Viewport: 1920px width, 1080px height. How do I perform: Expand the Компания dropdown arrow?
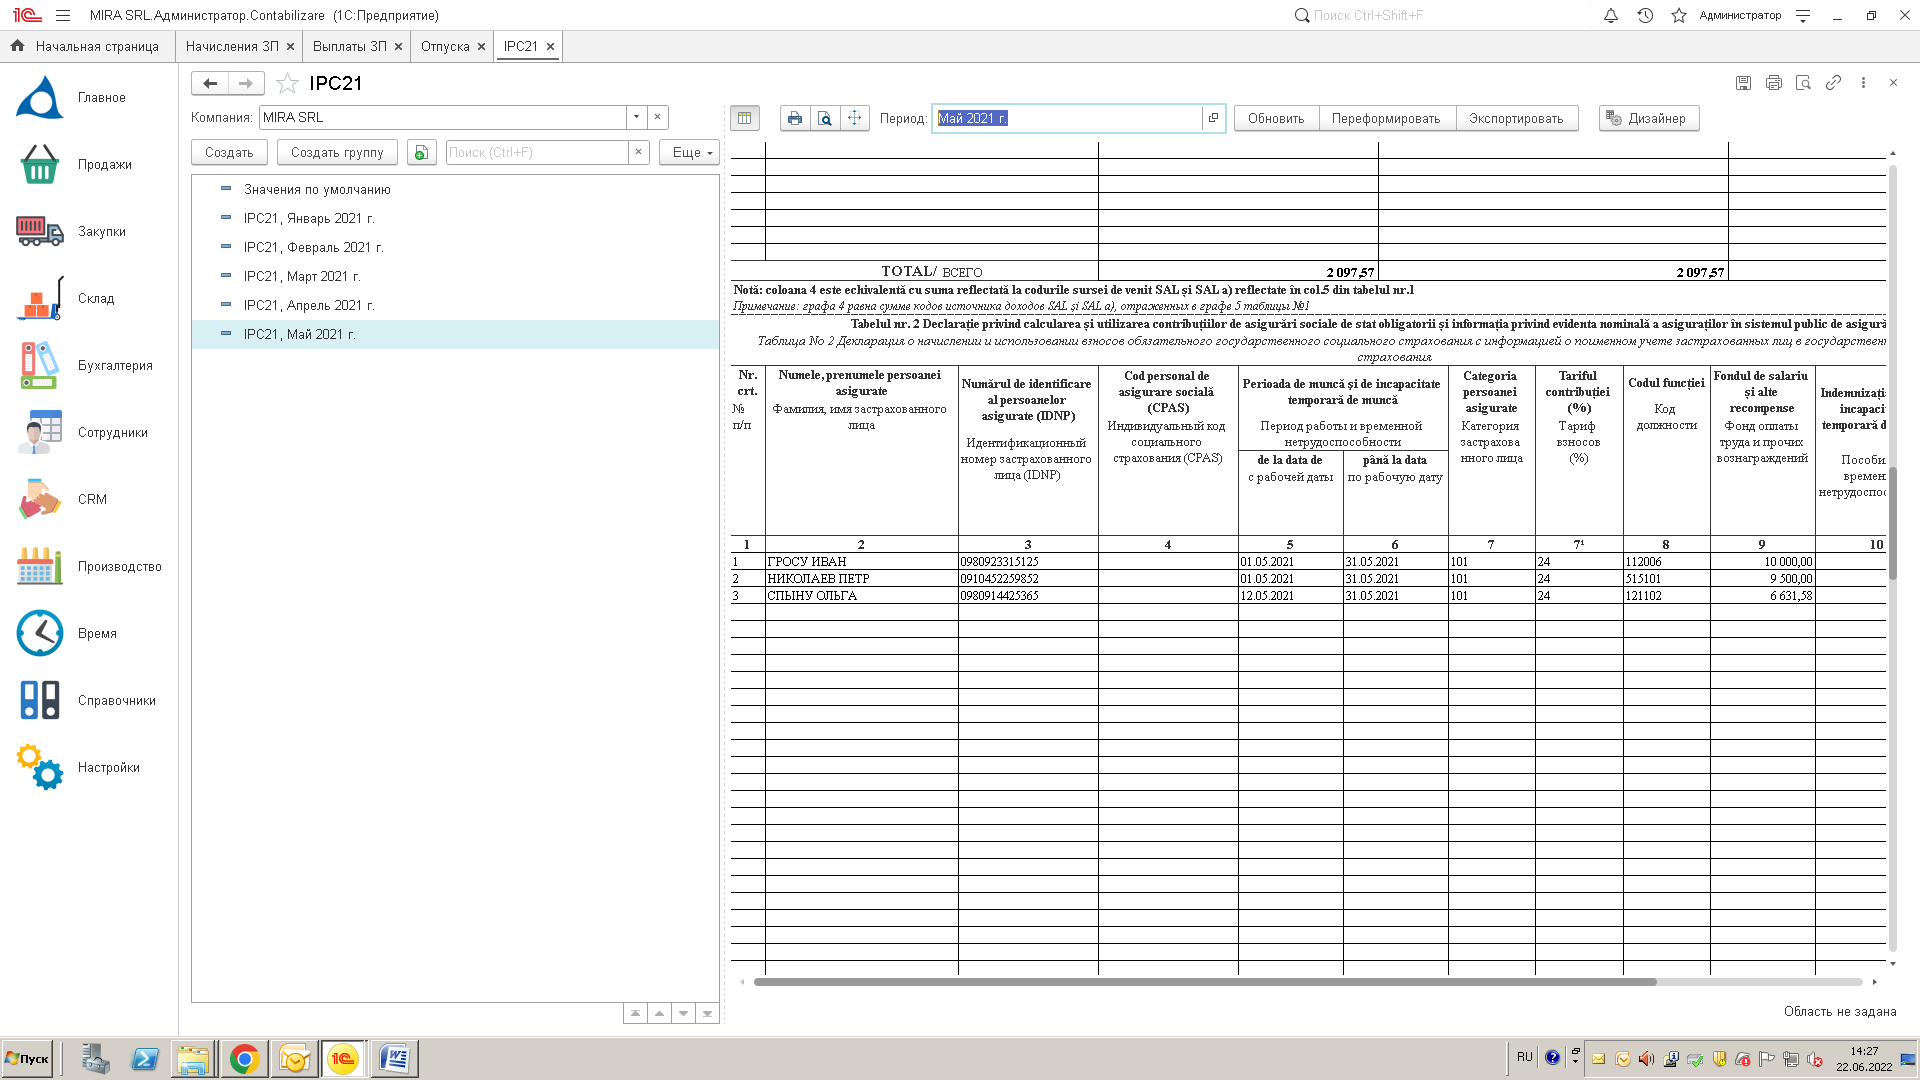point(636,118)
